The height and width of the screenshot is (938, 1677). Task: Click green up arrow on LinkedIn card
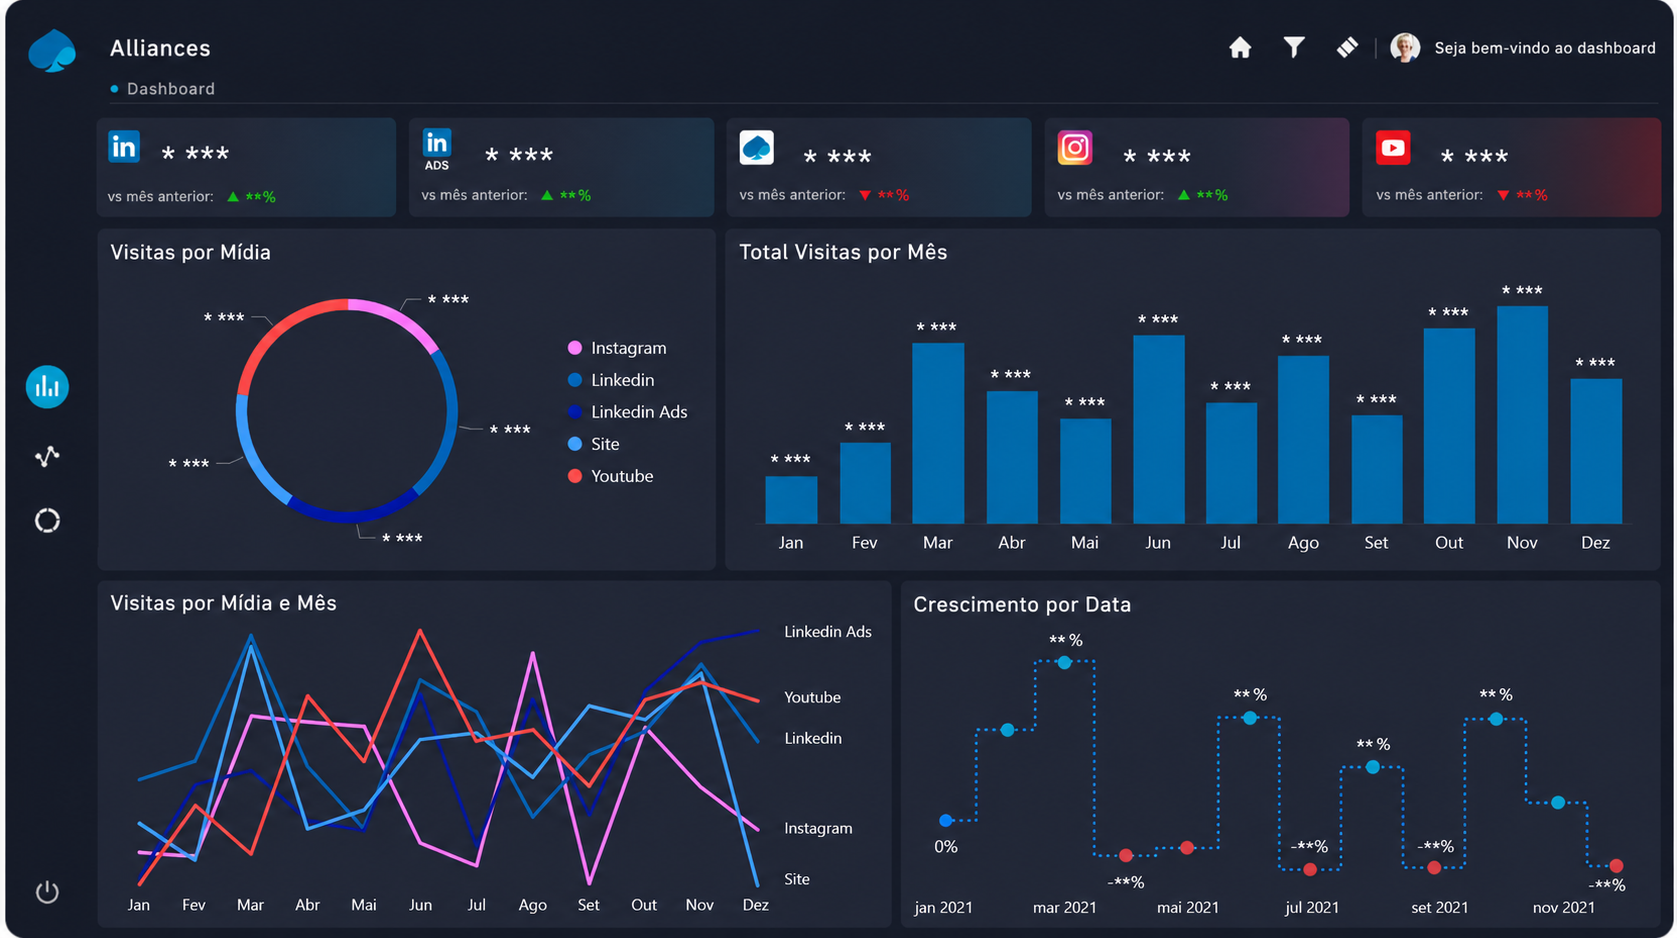click(x=233, y=197)
